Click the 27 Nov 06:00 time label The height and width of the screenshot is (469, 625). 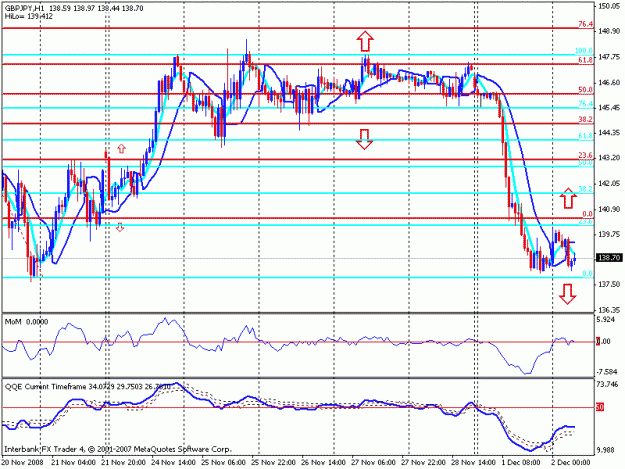tap(373, 463)
